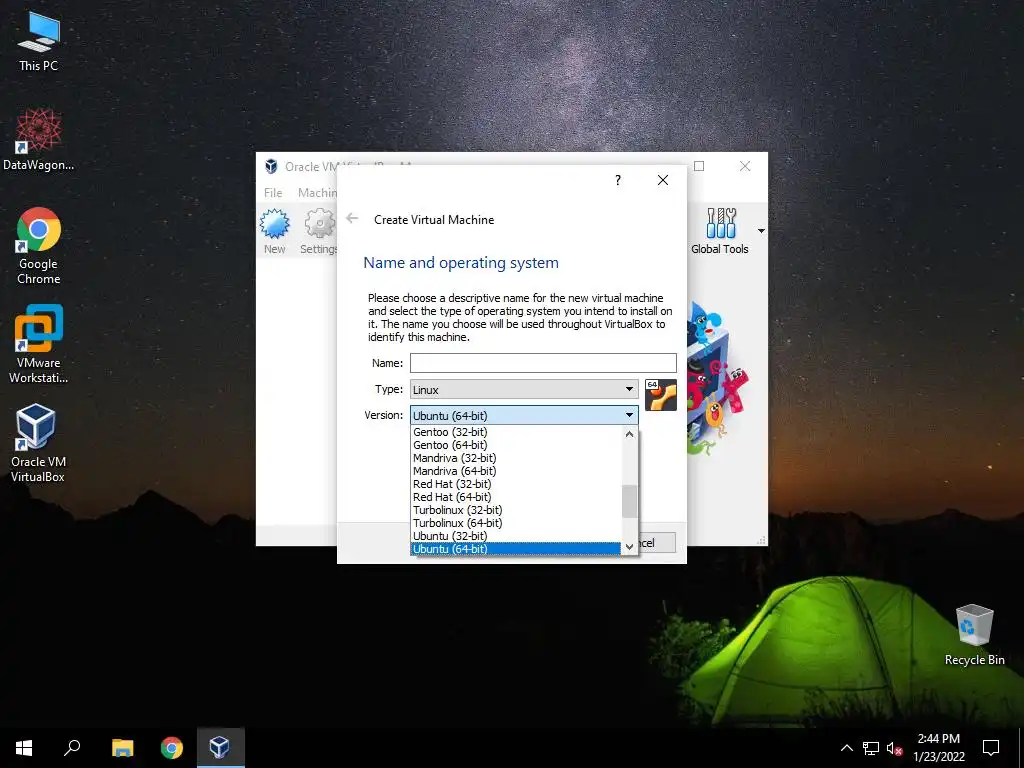Show hidden system tray icons
Image resolution: width=1024 pixels, height=768 pixels.
tap(846, 748)
